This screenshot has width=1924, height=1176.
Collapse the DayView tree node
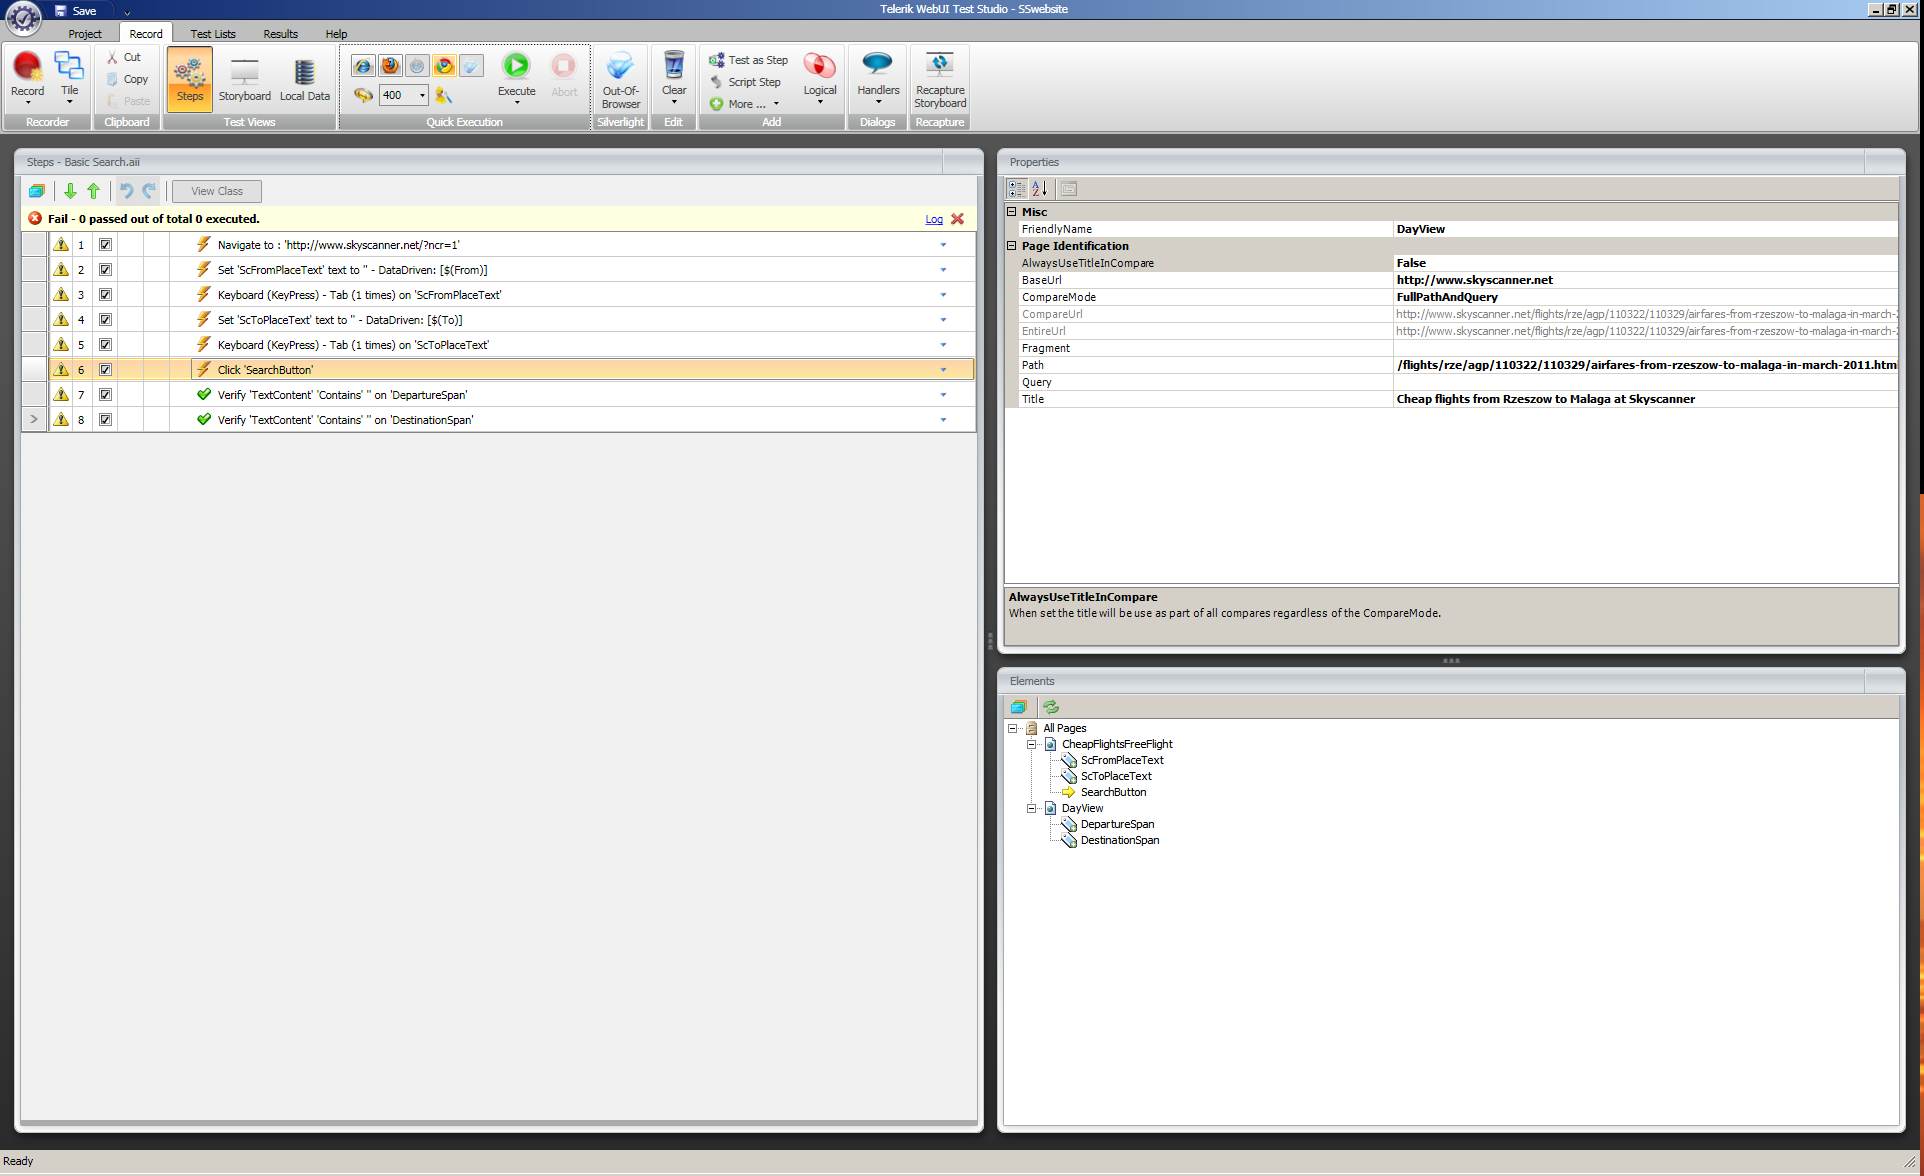1031,809
